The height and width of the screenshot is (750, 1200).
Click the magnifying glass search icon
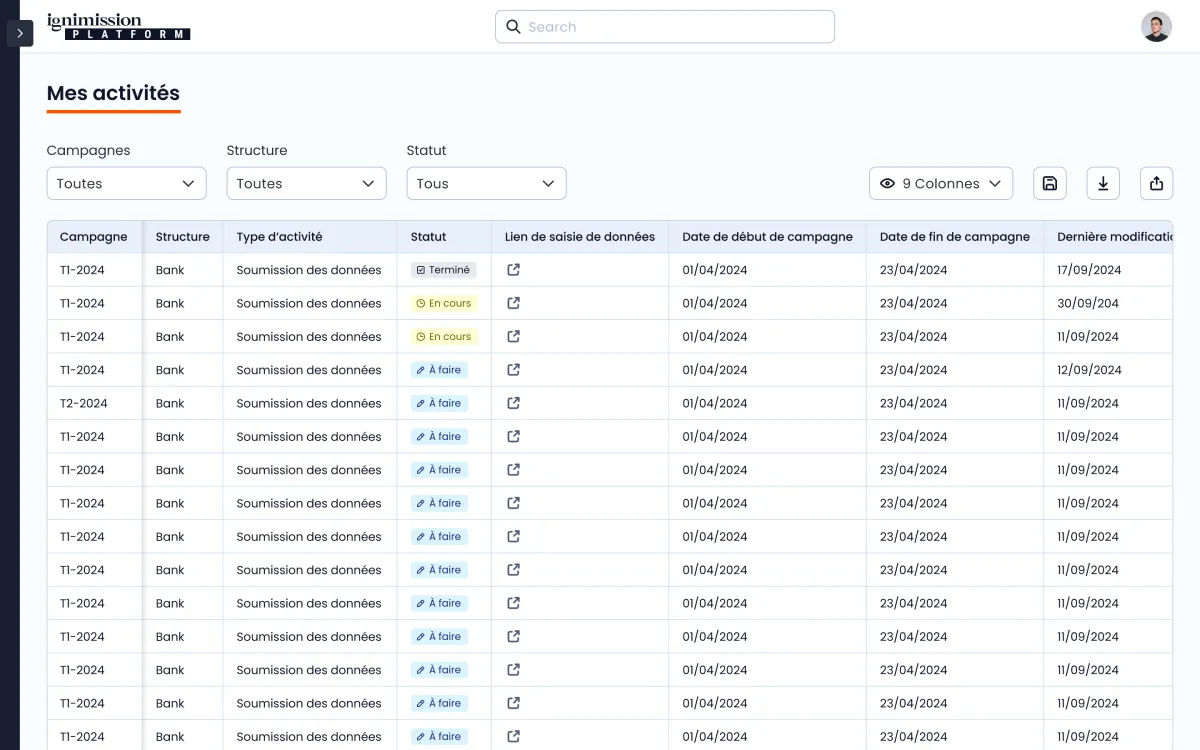click(x=513, y=27)
